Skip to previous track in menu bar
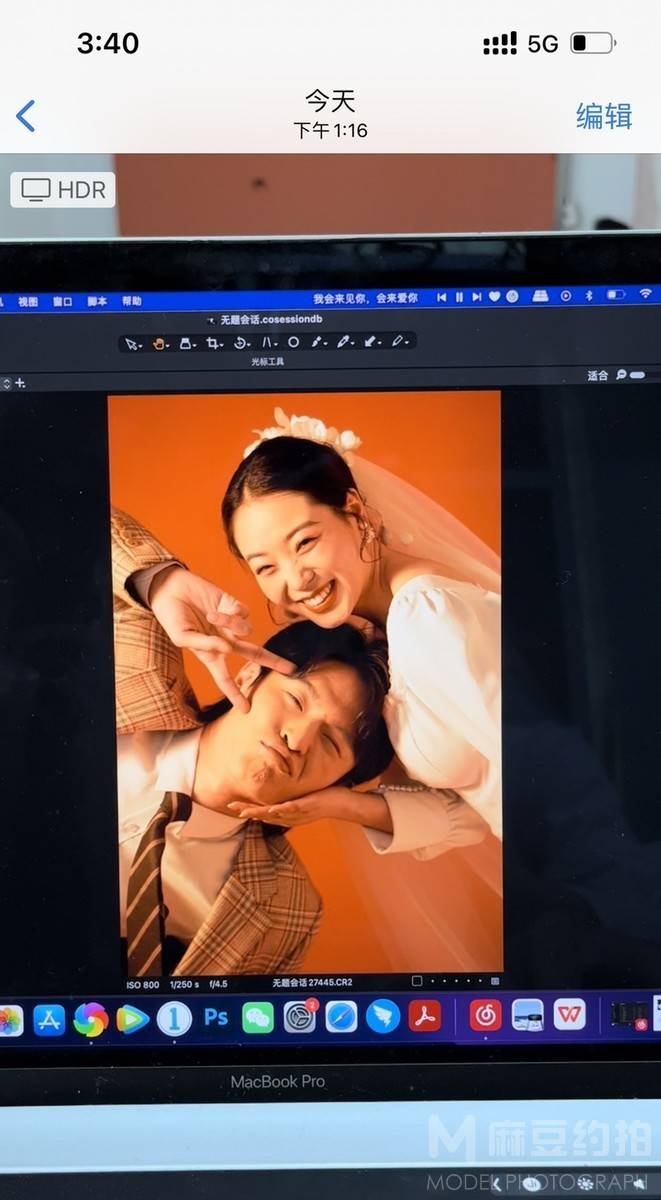This screenshot has height=1200, width=661. coord(442,297)
